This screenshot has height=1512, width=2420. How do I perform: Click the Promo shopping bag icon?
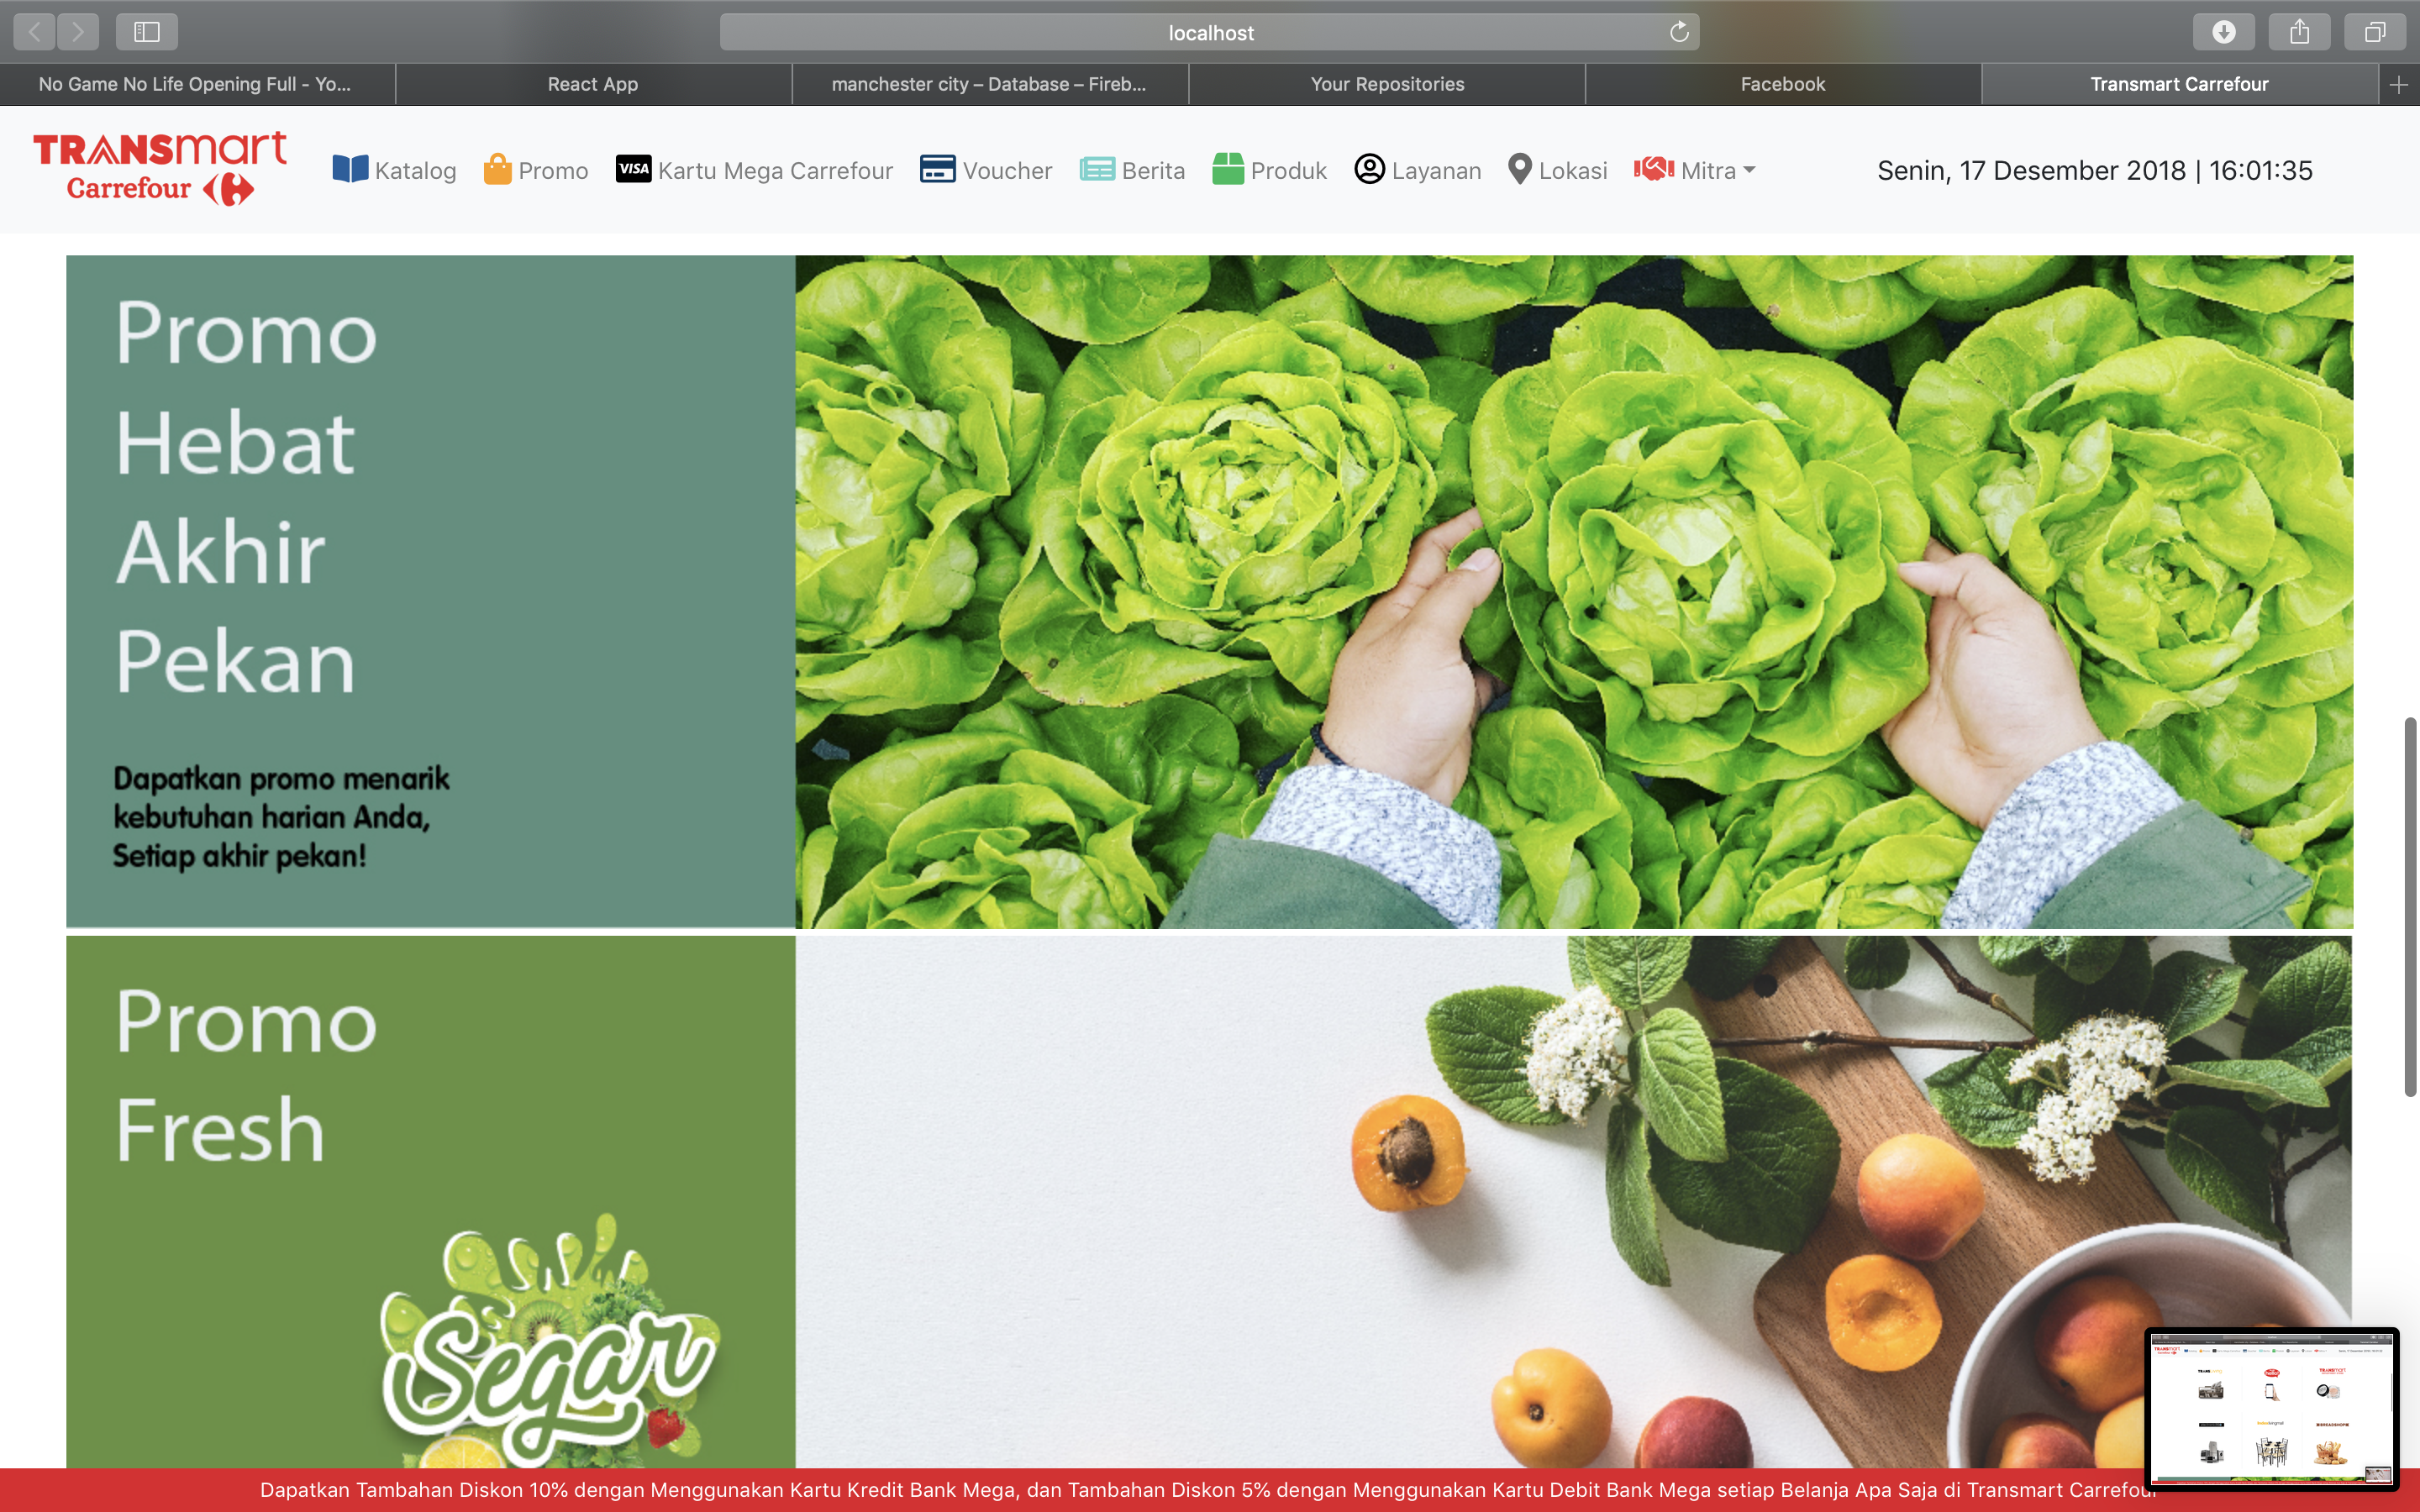pos(497,169)
